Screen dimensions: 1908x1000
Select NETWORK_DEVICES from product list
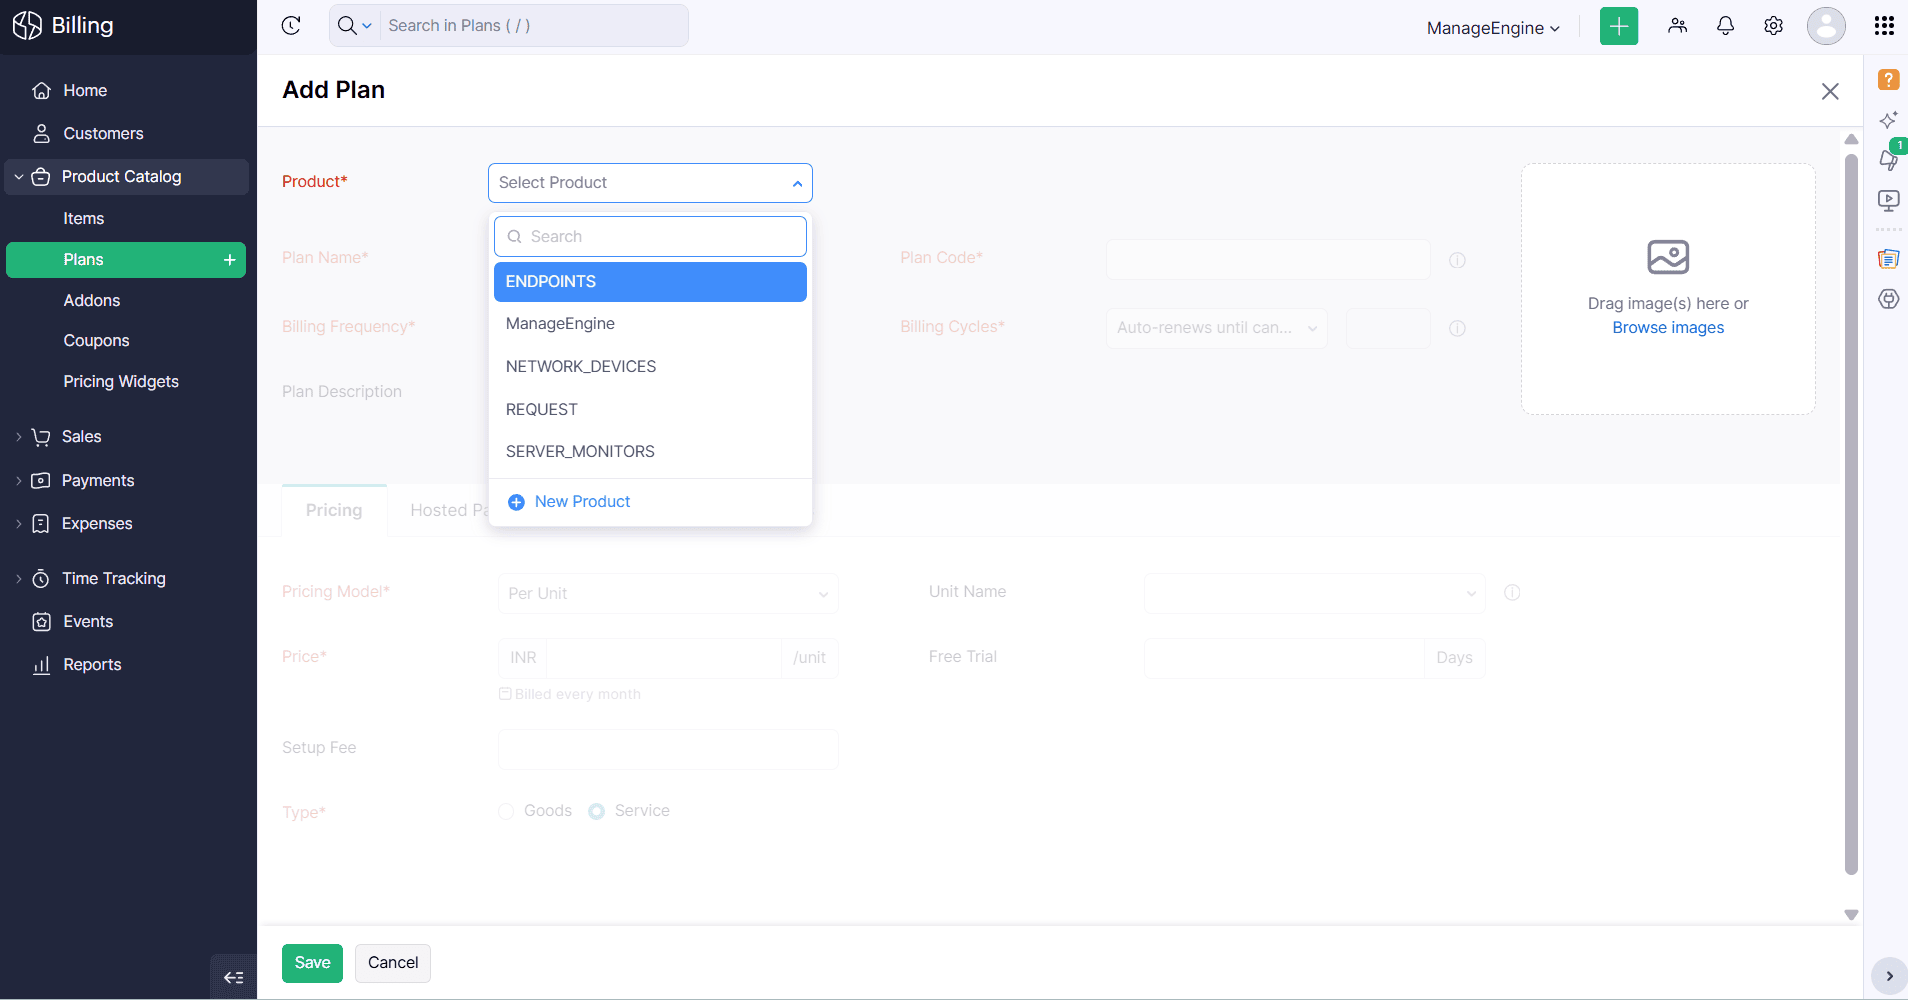coord(650,367)
